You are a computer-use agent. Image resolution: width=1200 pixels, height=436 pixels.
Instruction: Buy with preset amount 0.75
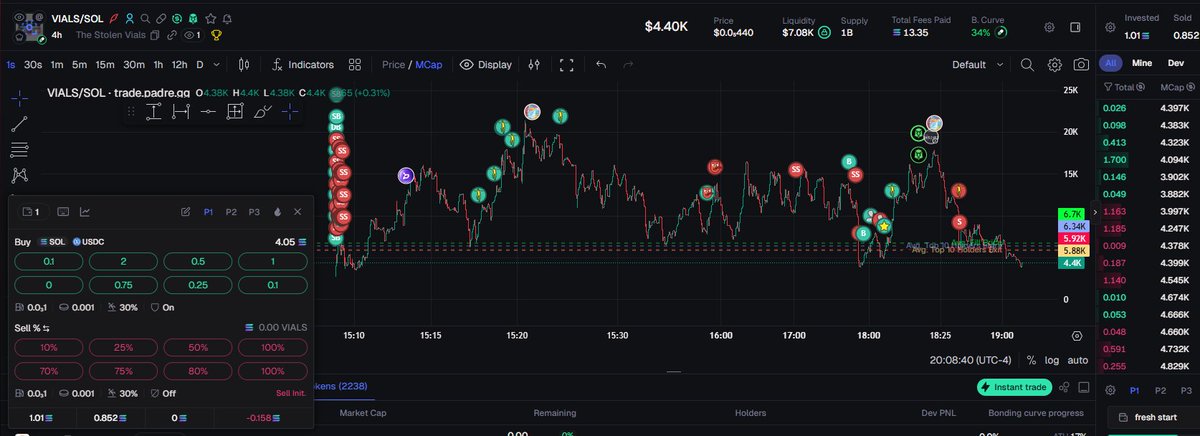(122, 285)
